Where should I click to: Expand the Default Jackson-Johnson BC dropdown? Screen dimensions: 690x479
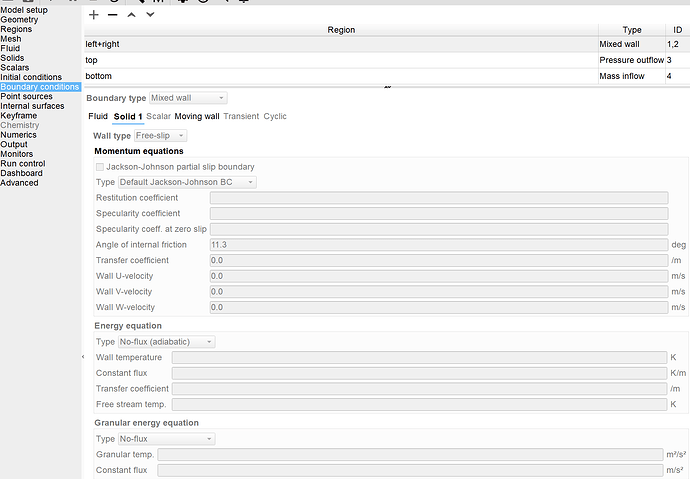tap(187, 182)
